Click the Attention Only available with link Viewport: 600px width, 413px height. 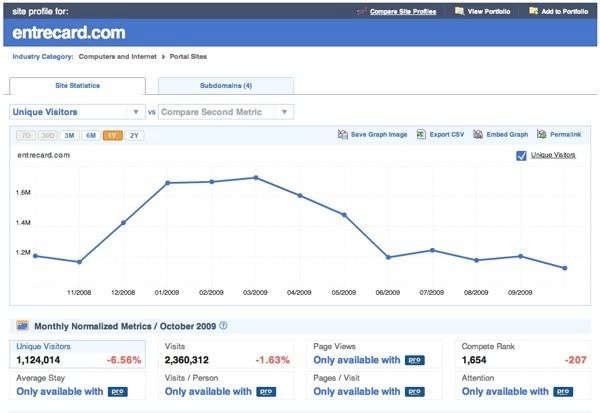pyautogui.click(x=505, y=392)
